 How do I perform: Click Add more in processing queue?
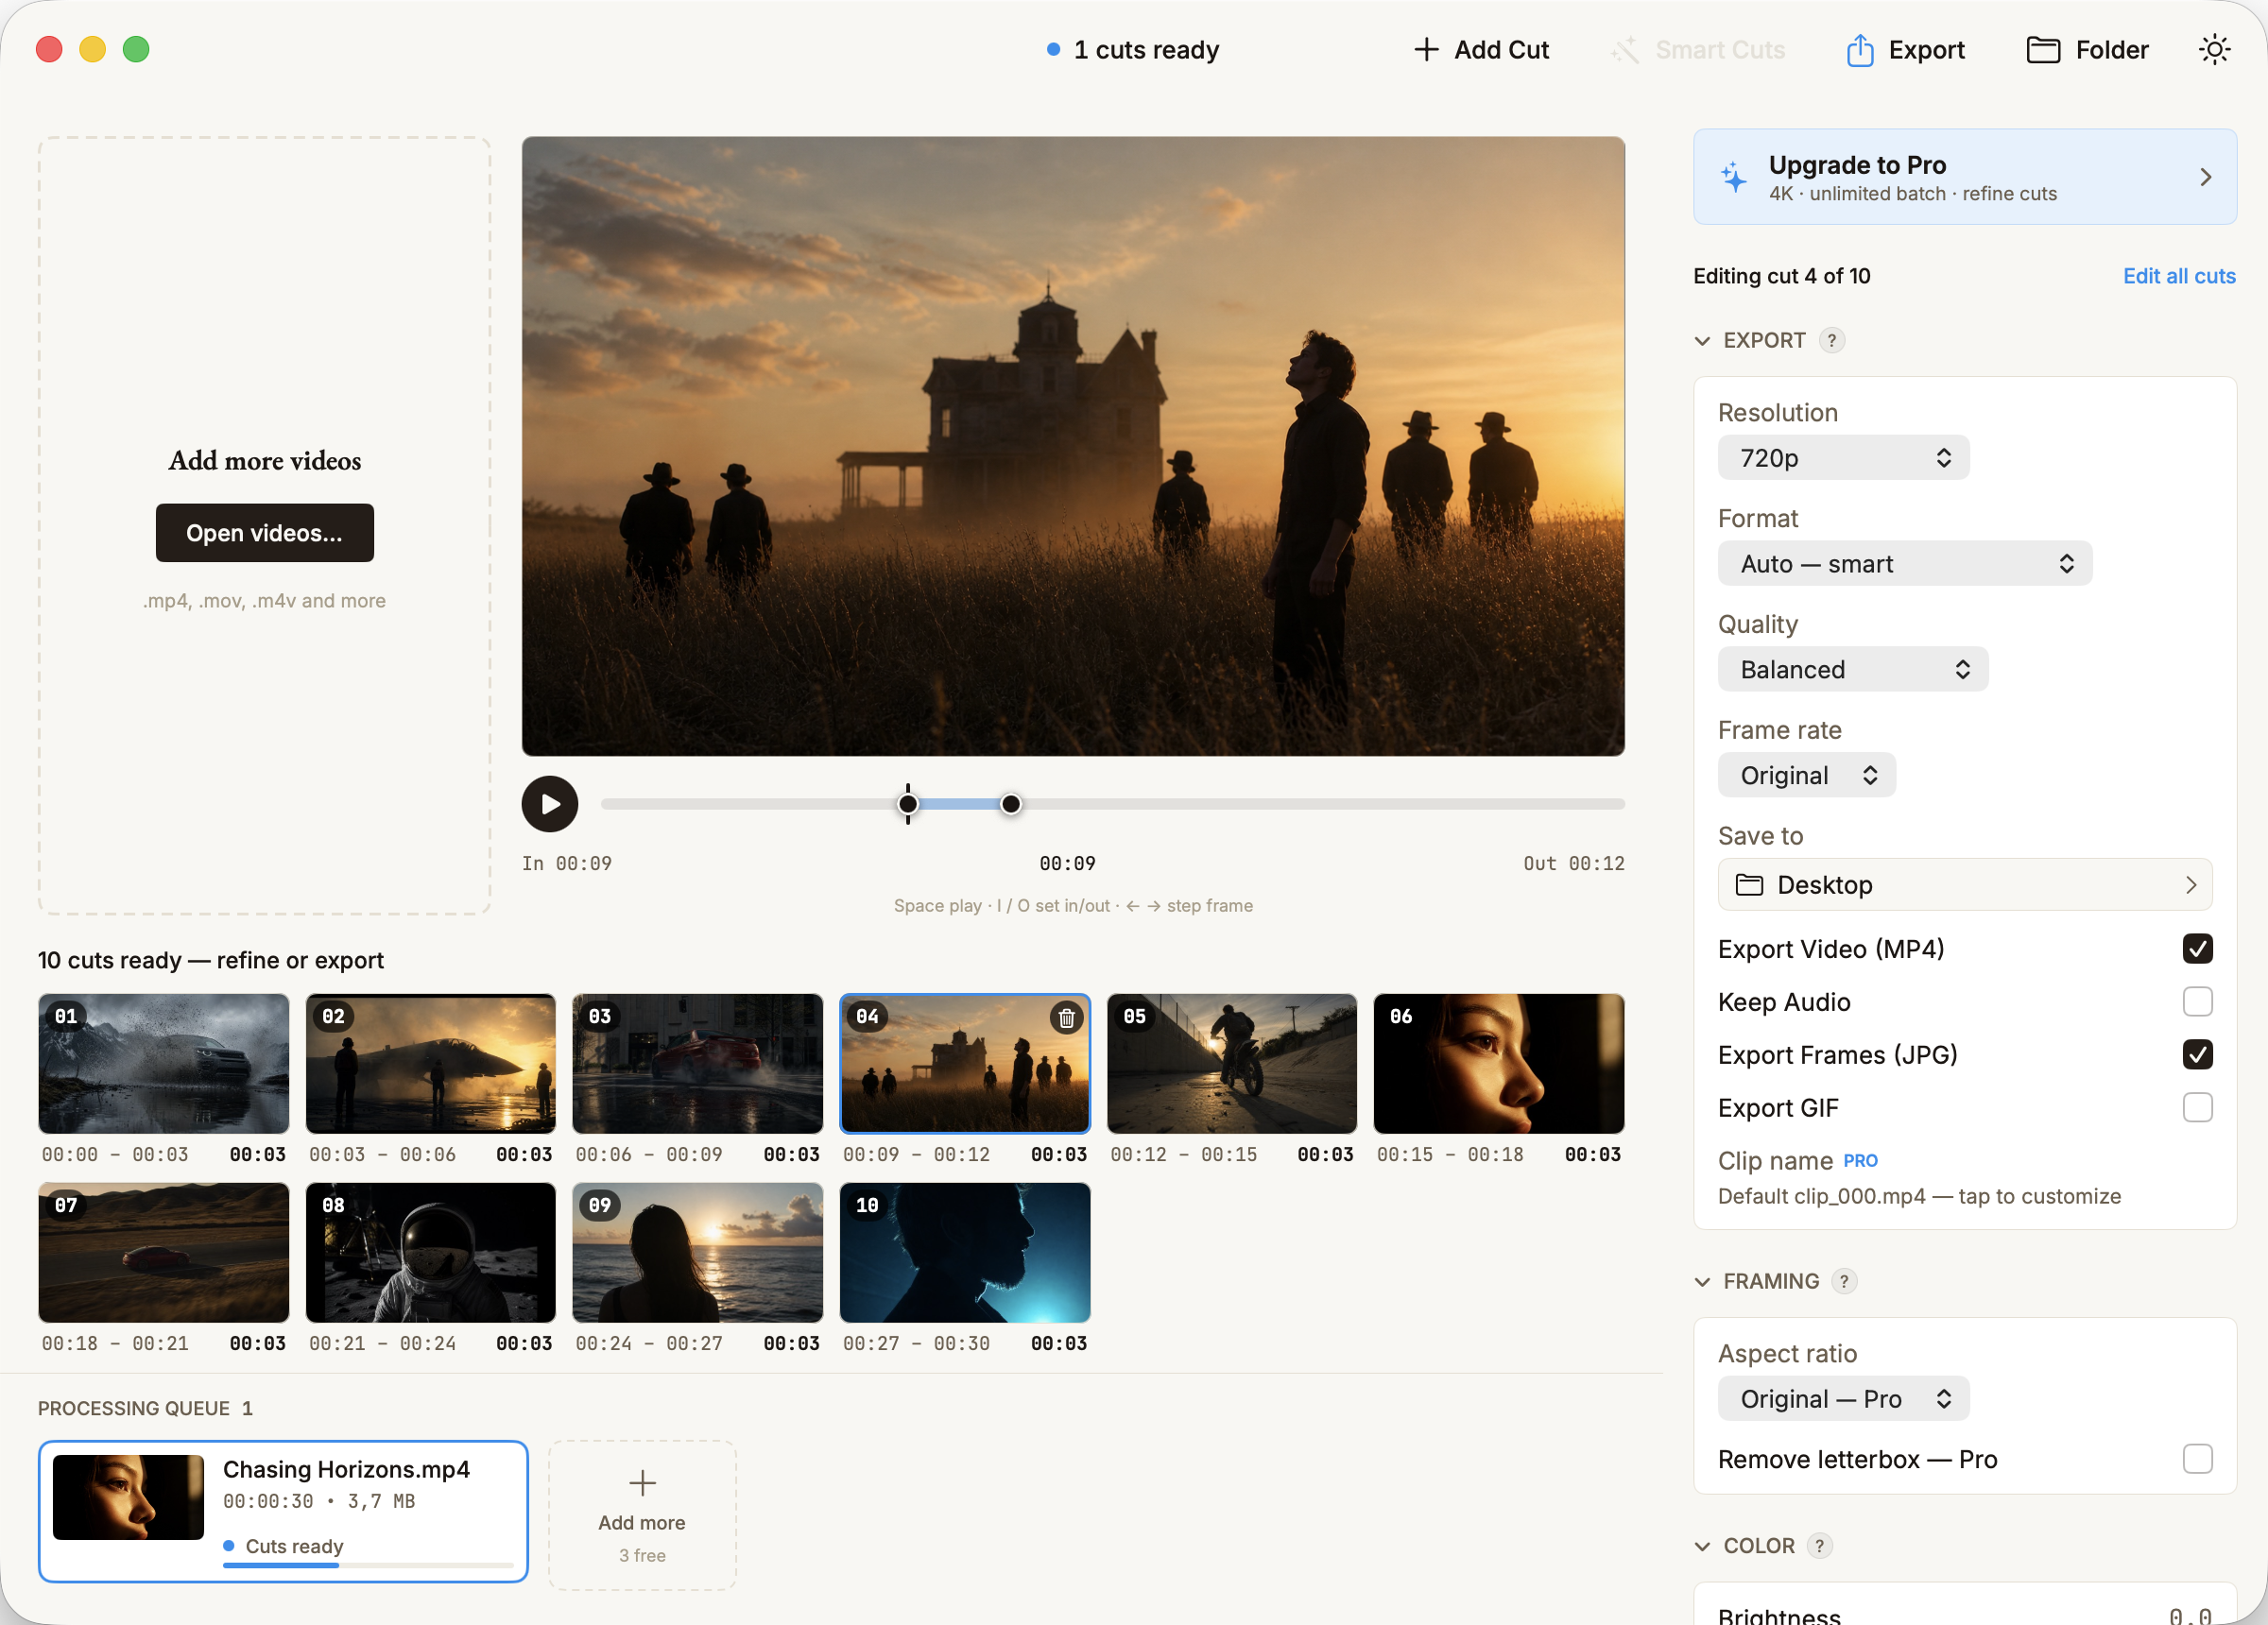tap(642, 1515)
